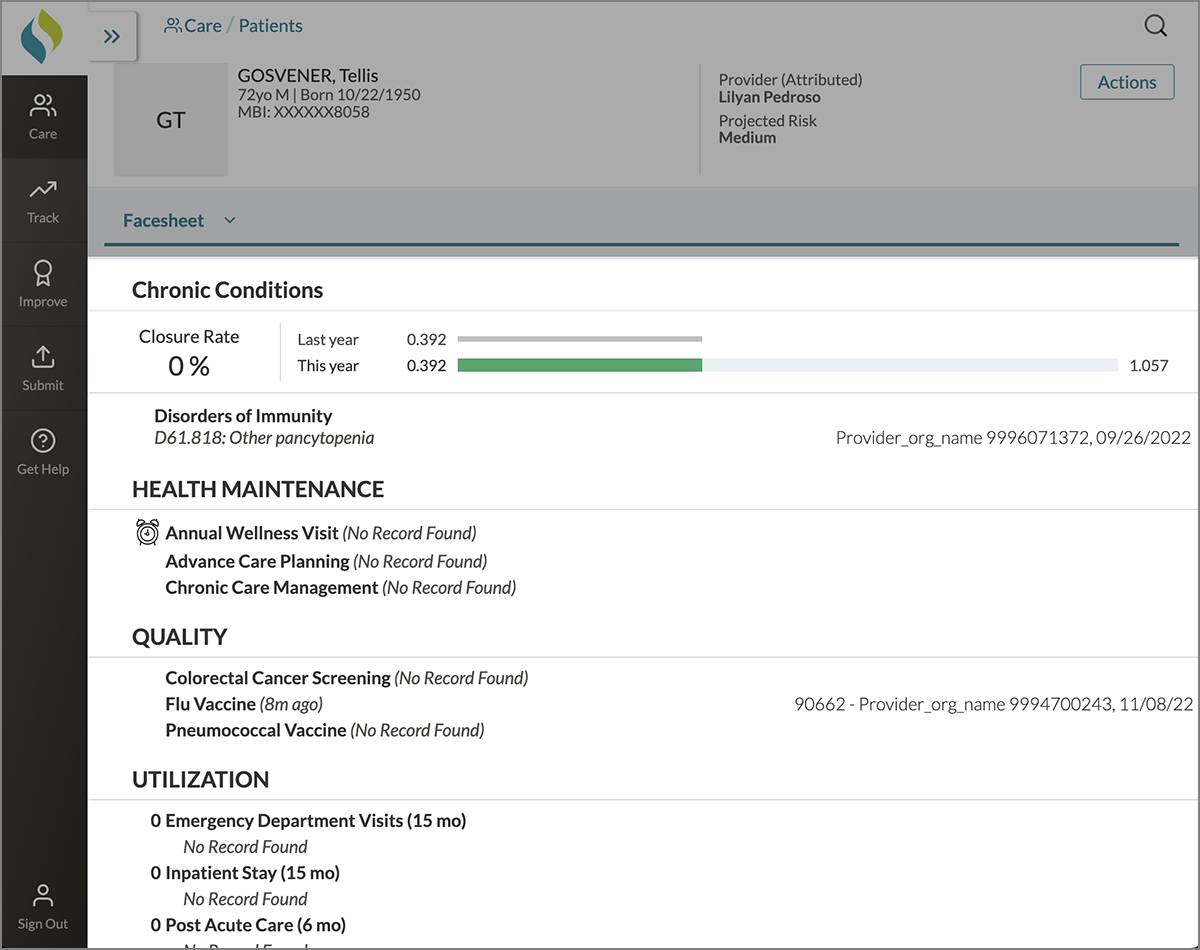Click the Patients breadcrumb link

click(x=270, y=26)
